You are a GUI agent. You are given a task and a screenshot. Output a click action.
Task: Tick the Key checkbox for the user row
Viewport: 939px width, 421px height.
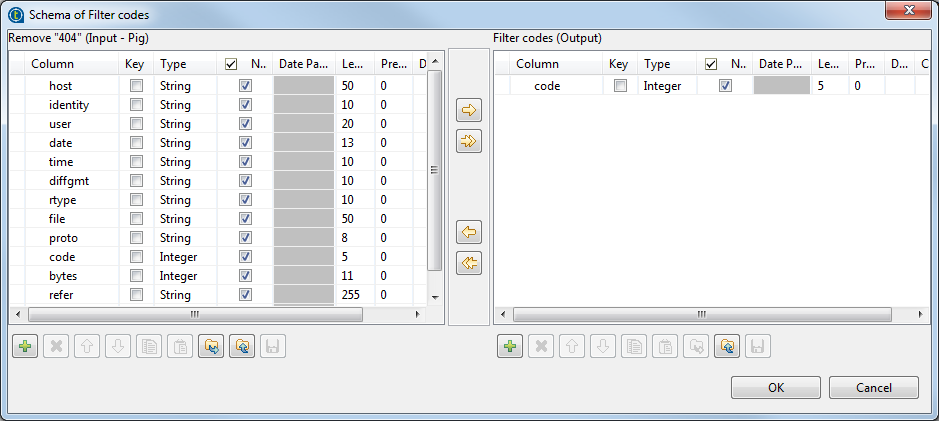137,124
